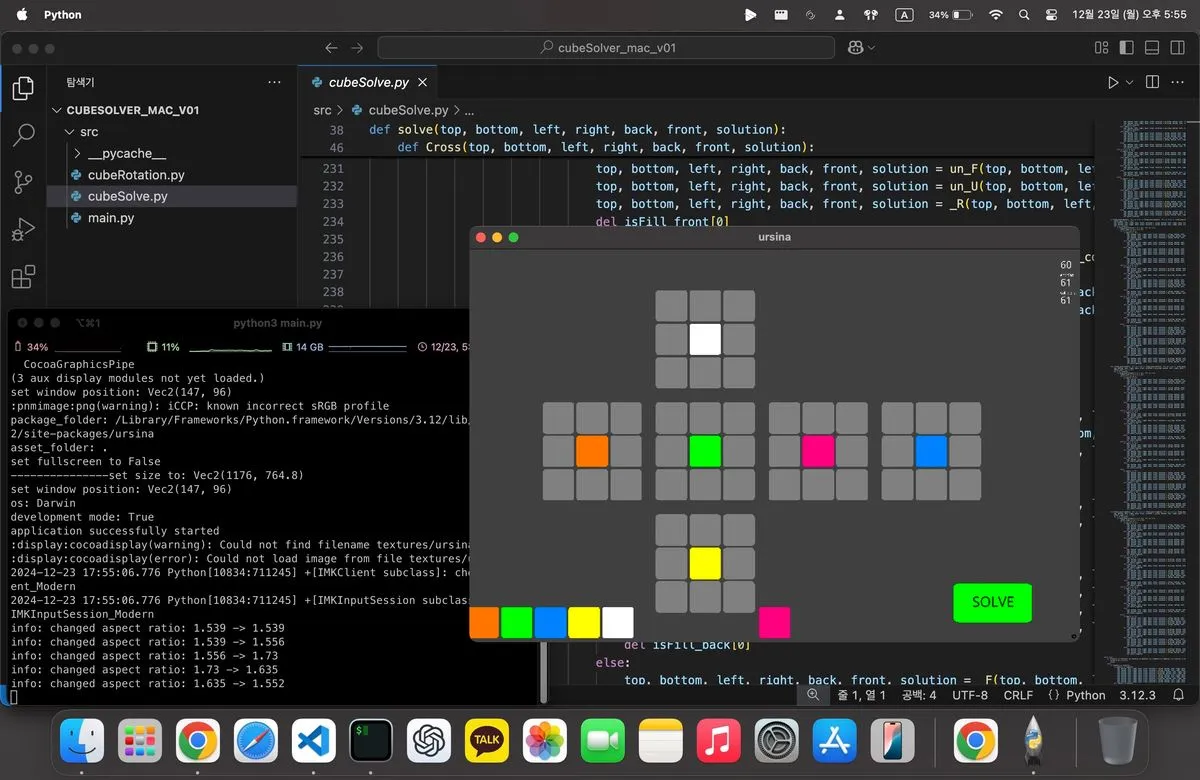This screenshot has width=1200, height=780.
Task: Toggle the primary side bar layout button
Action: 1126,47
